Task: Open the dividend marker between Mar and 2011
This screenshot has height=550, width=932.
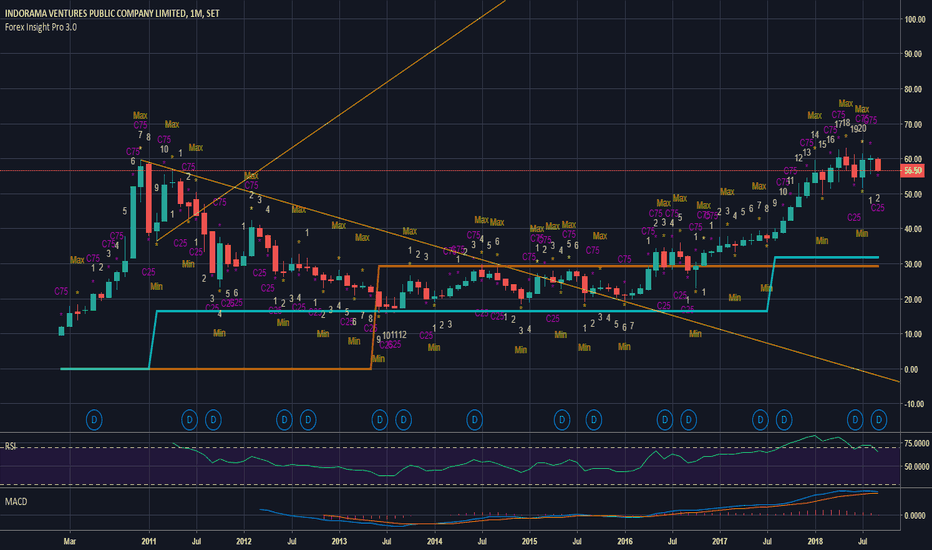Action: point(94,420)
